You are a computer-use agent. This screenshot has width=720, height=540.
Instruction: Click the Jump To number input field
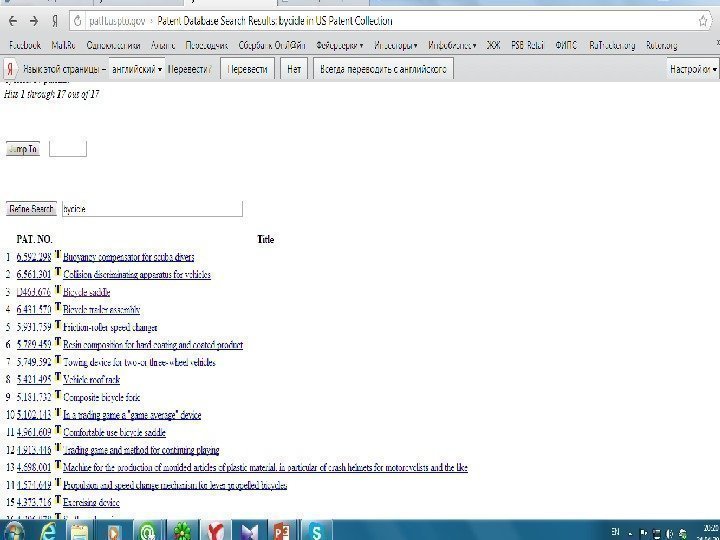pos(68,149)
